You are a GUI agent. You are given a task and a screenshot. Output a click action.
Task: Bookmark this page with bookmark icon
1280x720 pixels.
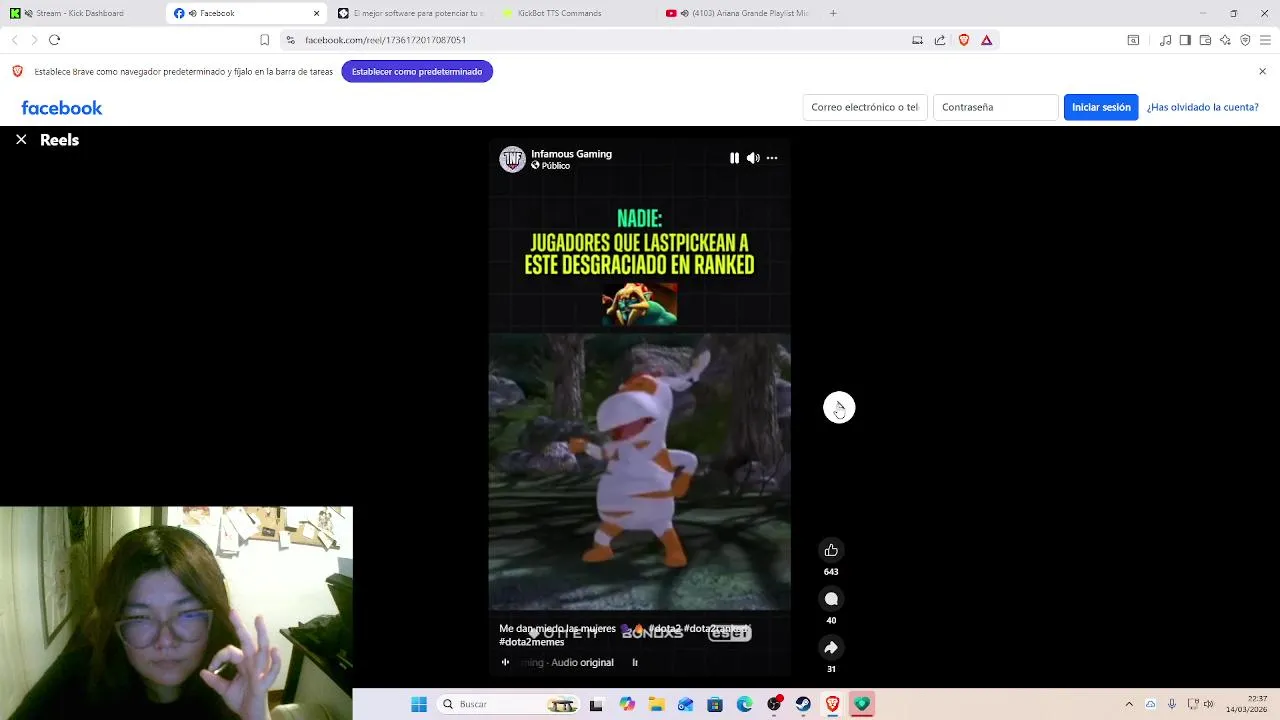[264, 40]
